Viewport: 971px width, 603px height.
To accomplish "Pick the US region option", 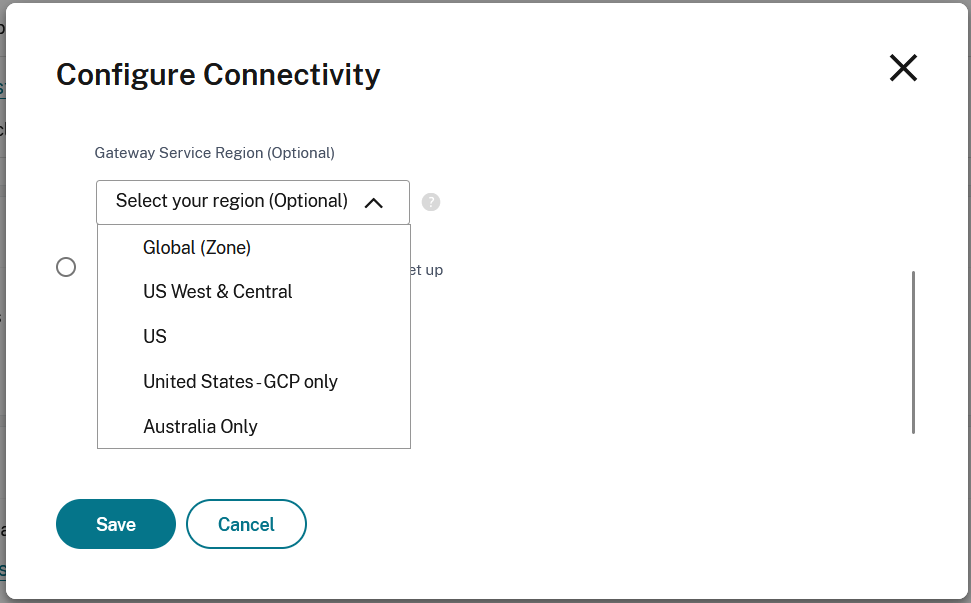I will pos(155,337).
